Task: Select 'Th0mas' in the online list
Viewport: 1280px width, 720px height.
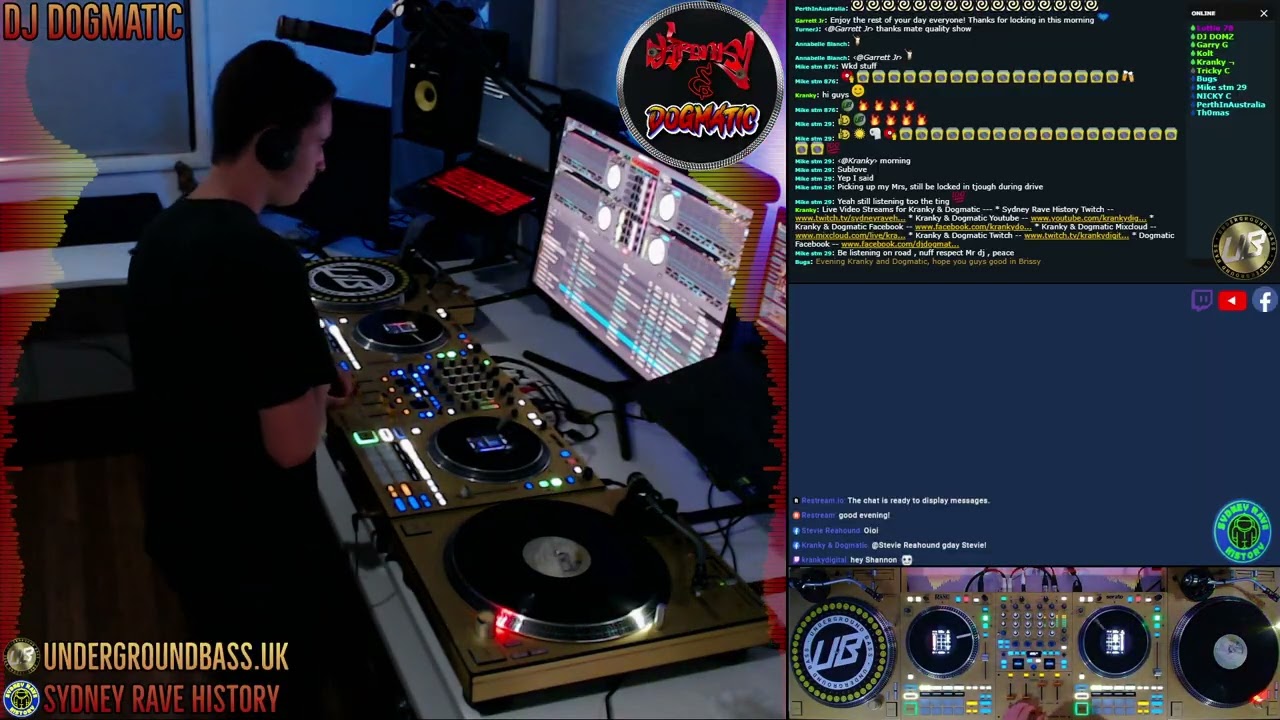Action: tap(1212, 113)
